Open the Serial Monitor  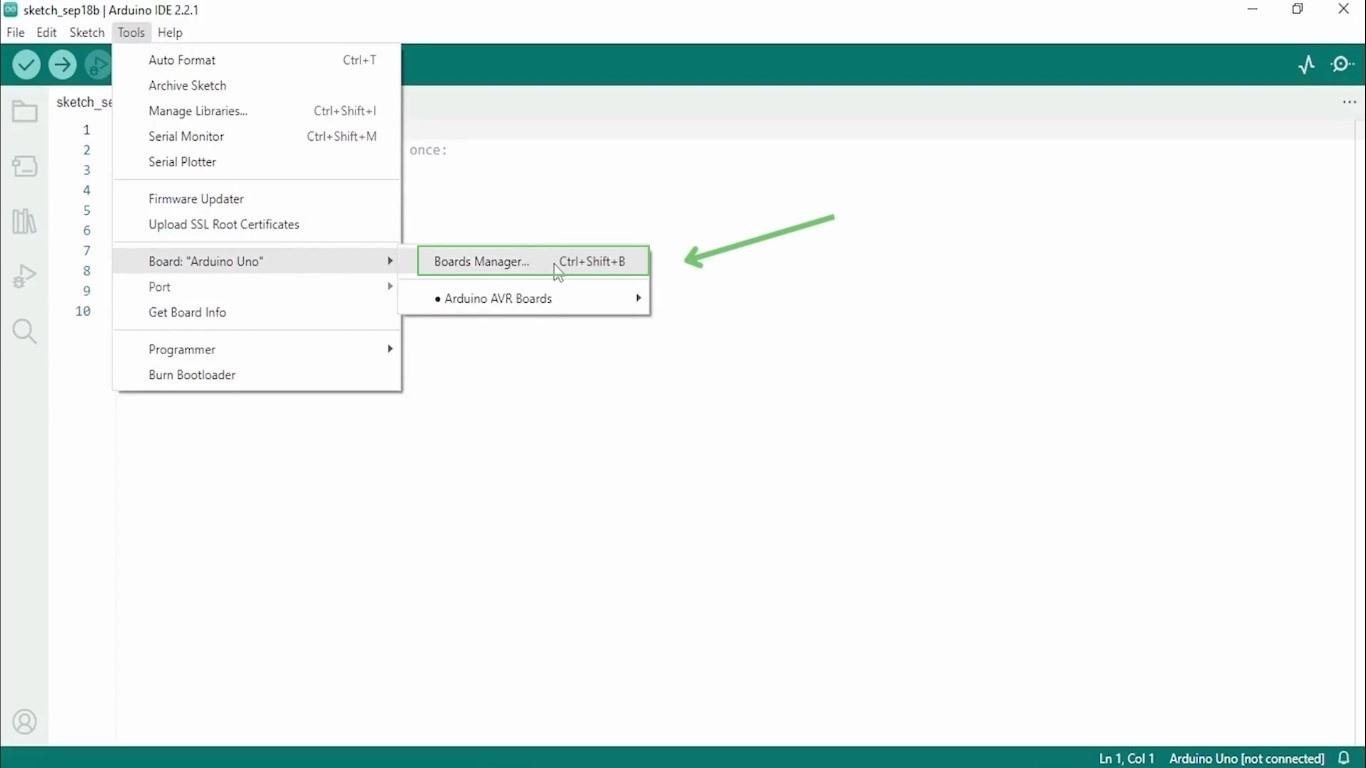[x=186, y=136]
